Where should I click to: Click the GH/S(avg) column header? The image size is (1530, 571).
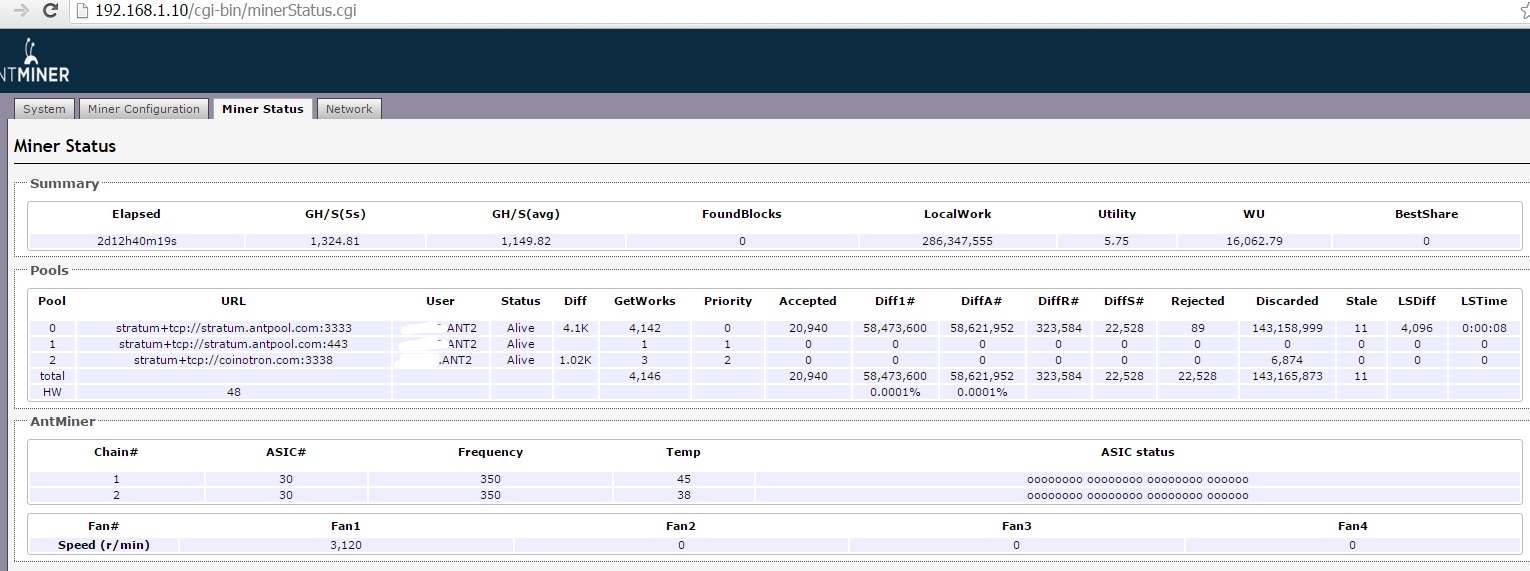tap(525, 214)
